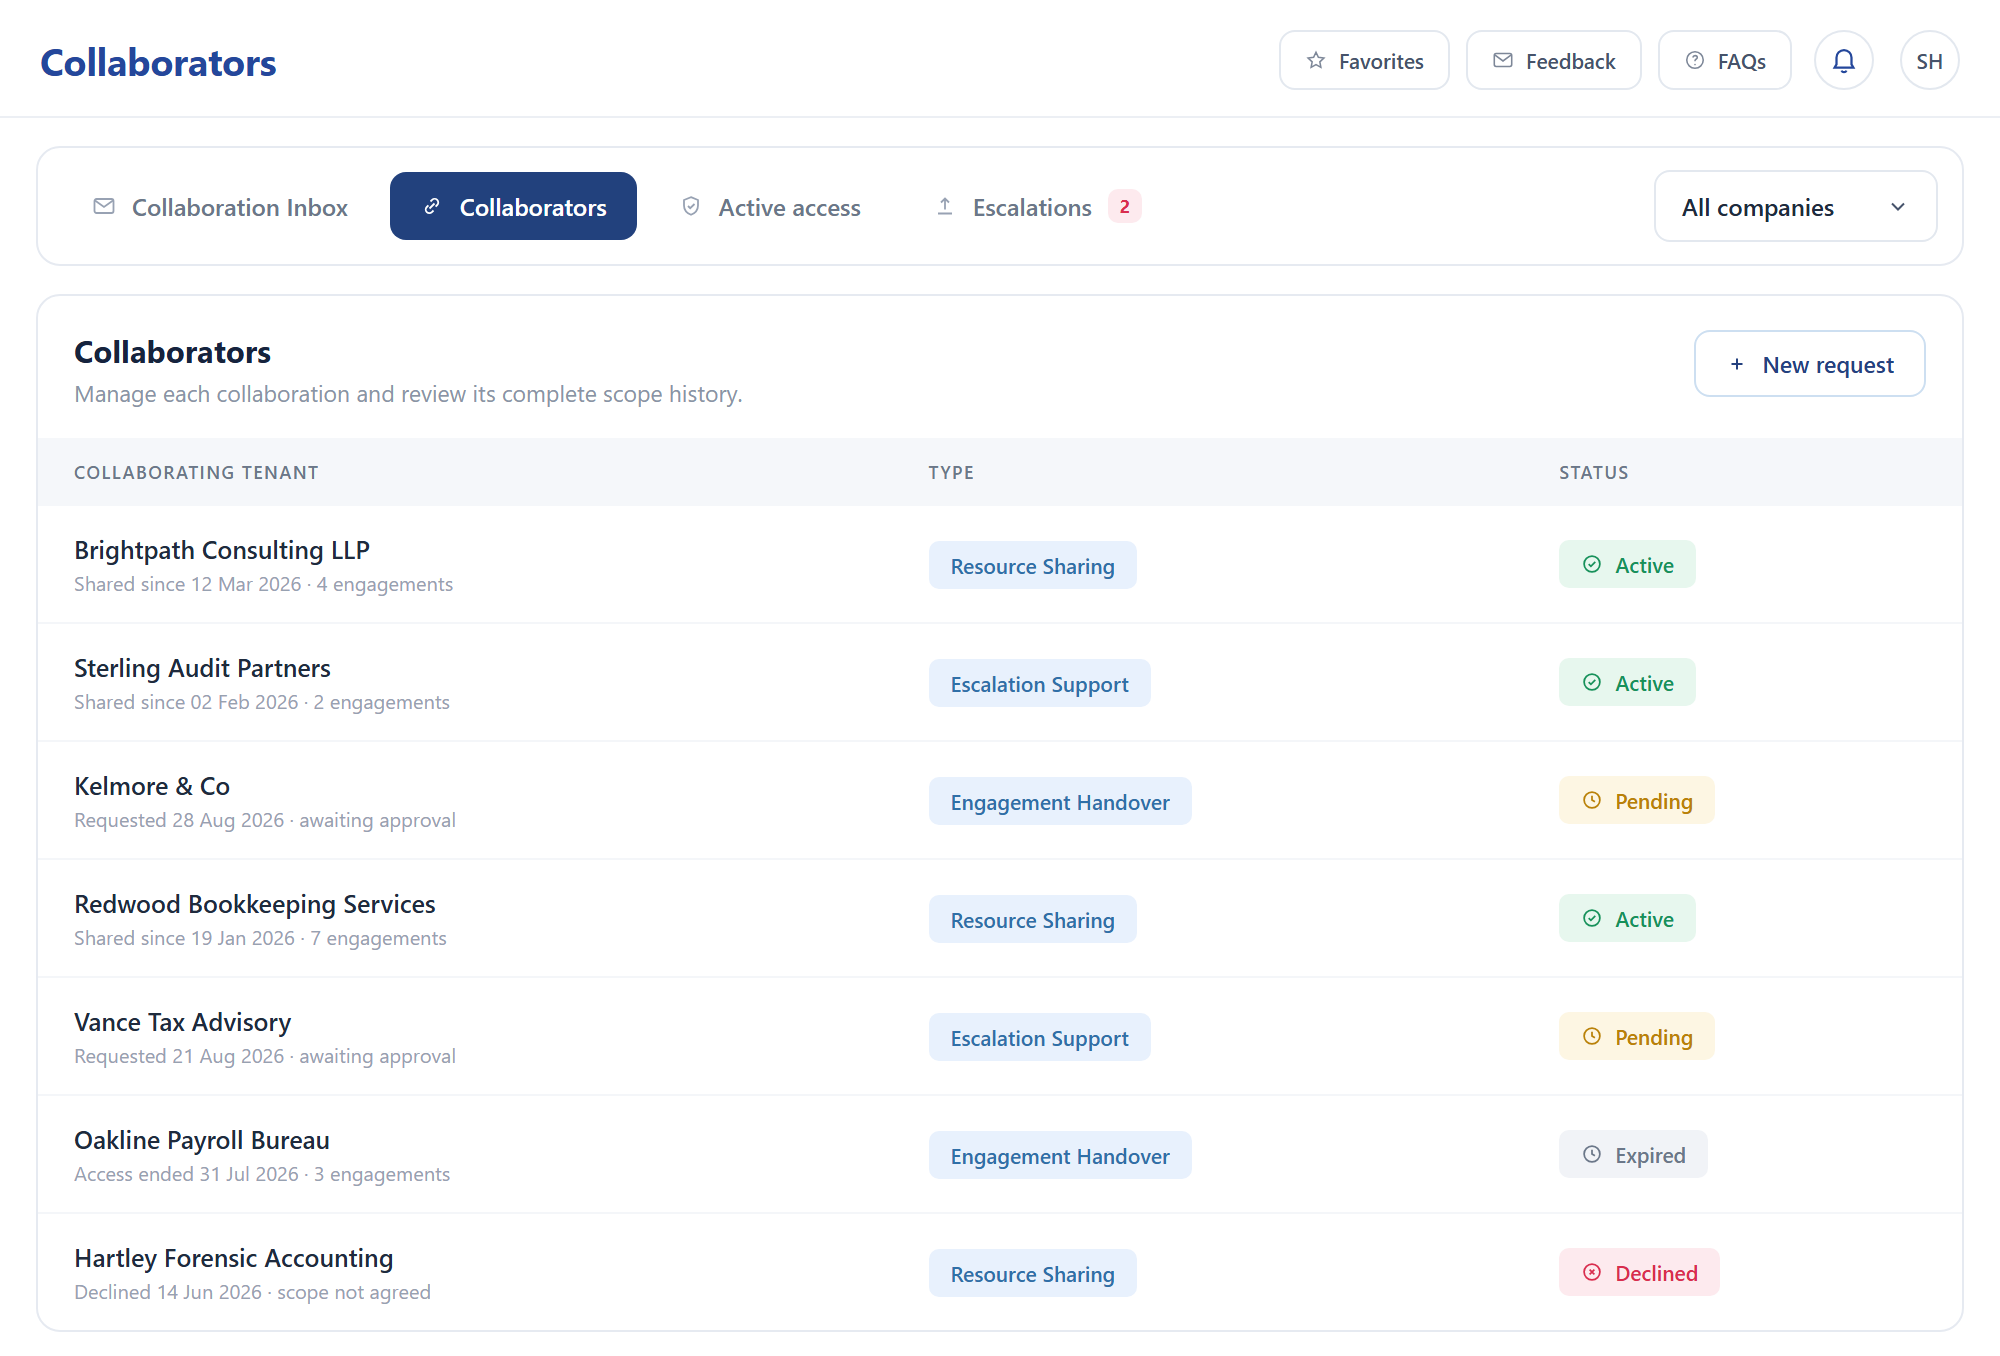Click the clock icon in Oakline's Expired status
This screenshot has height=1356, width=2000.
click(1592, 1155)
